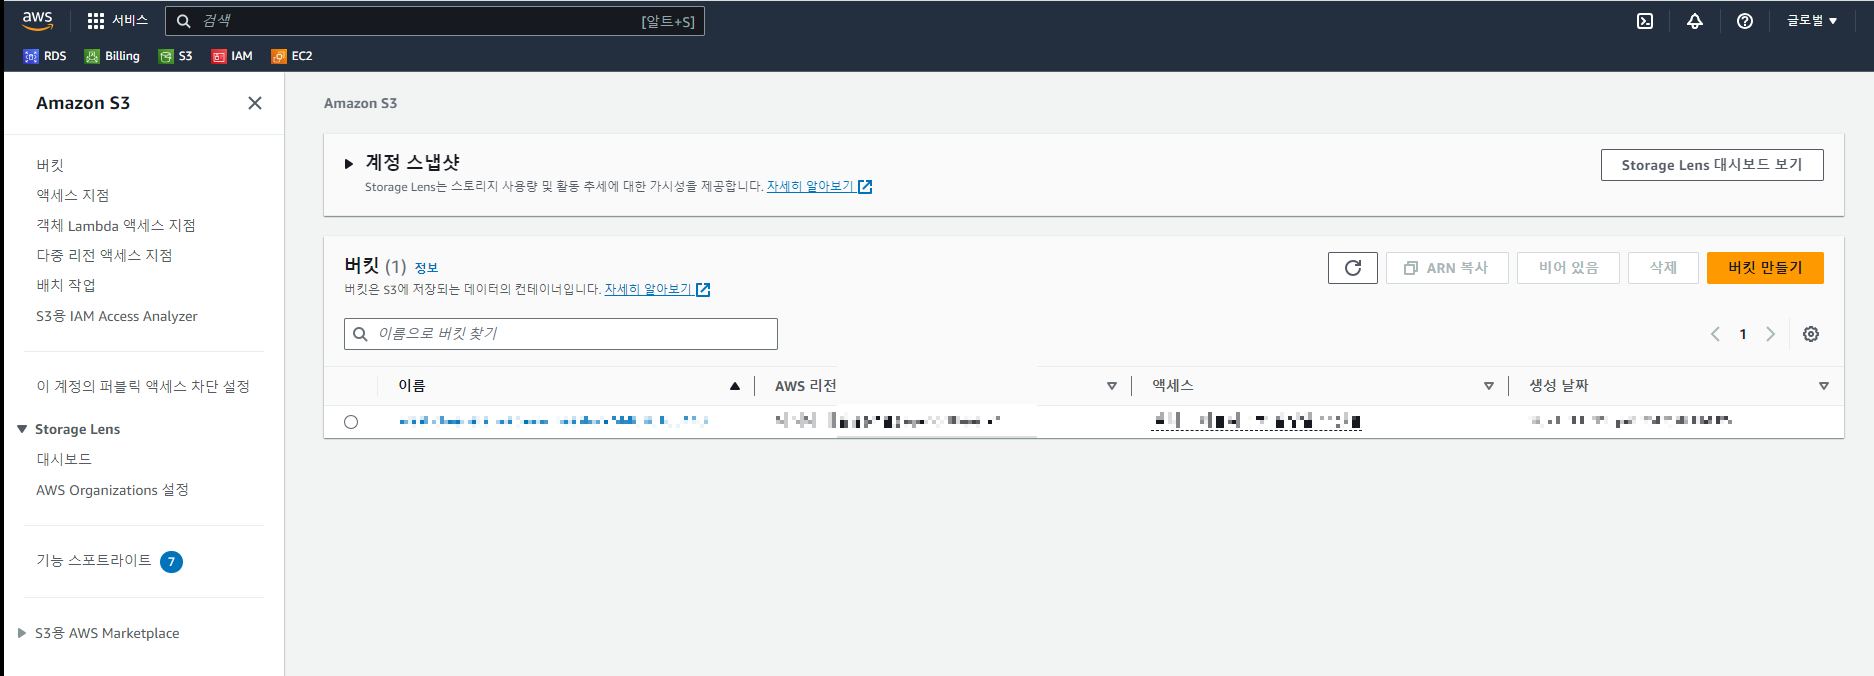
Task: Click the 삭제 button
Action: [x=1663, y=268]
